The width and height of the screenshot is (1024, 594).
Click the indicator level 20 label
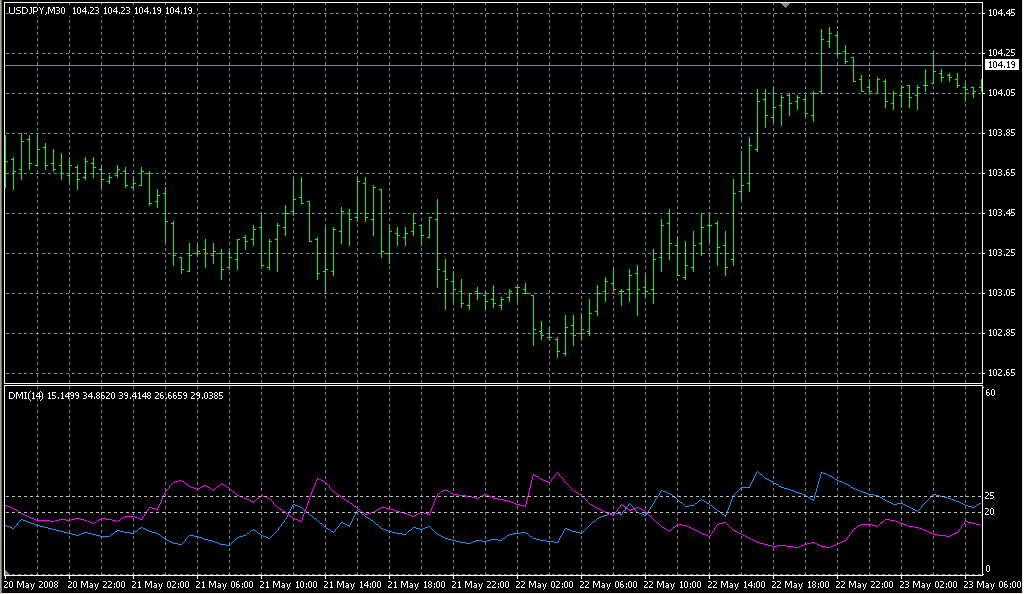[989, 512]
